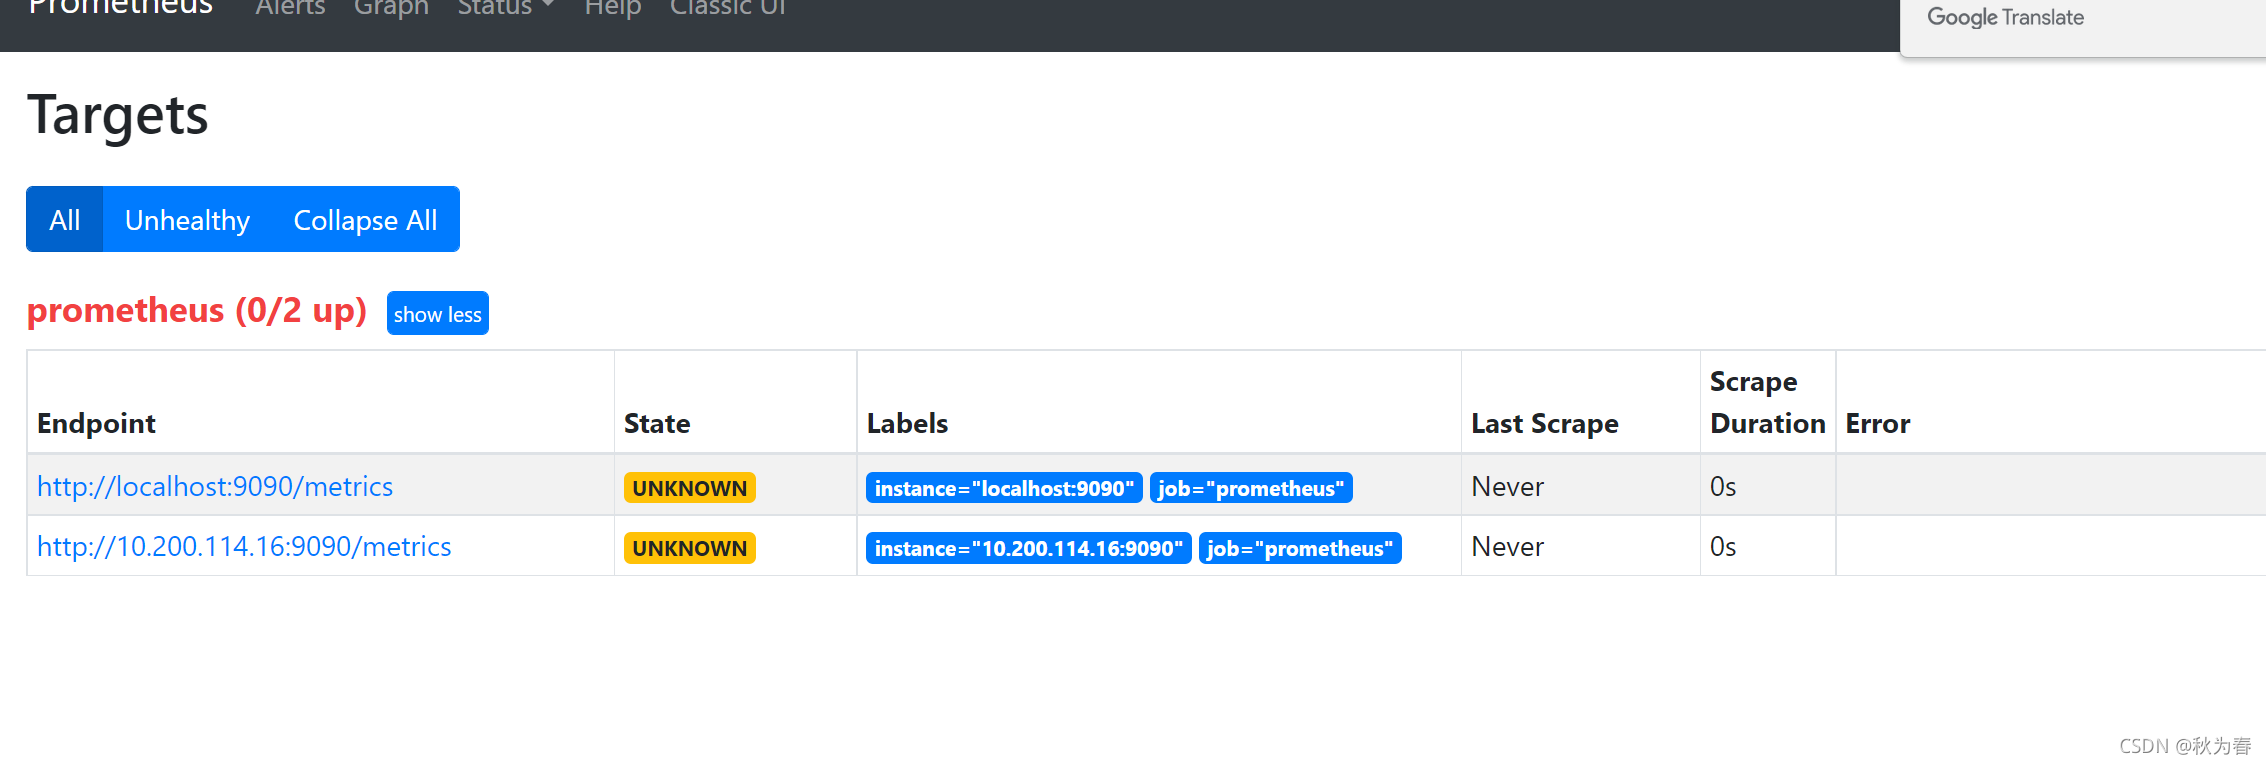Click Never last scrape for localhost row

[1508, 486]
